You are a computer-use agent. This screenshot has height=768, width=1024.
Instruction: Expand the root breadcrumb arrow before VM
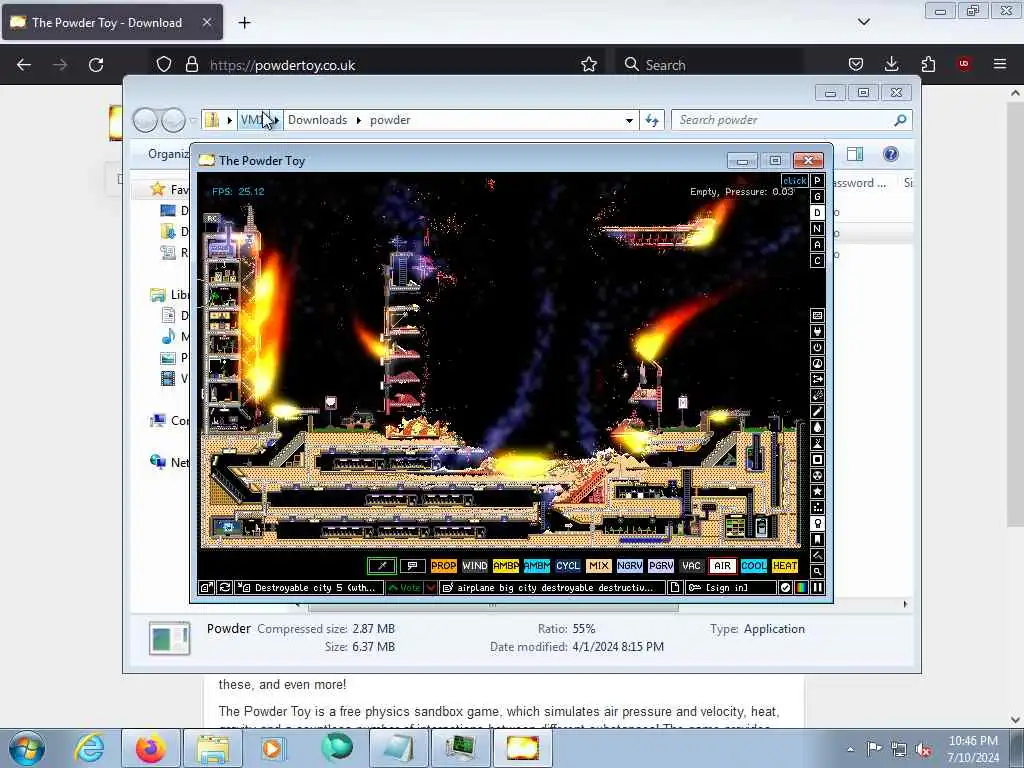pos(229,120)
